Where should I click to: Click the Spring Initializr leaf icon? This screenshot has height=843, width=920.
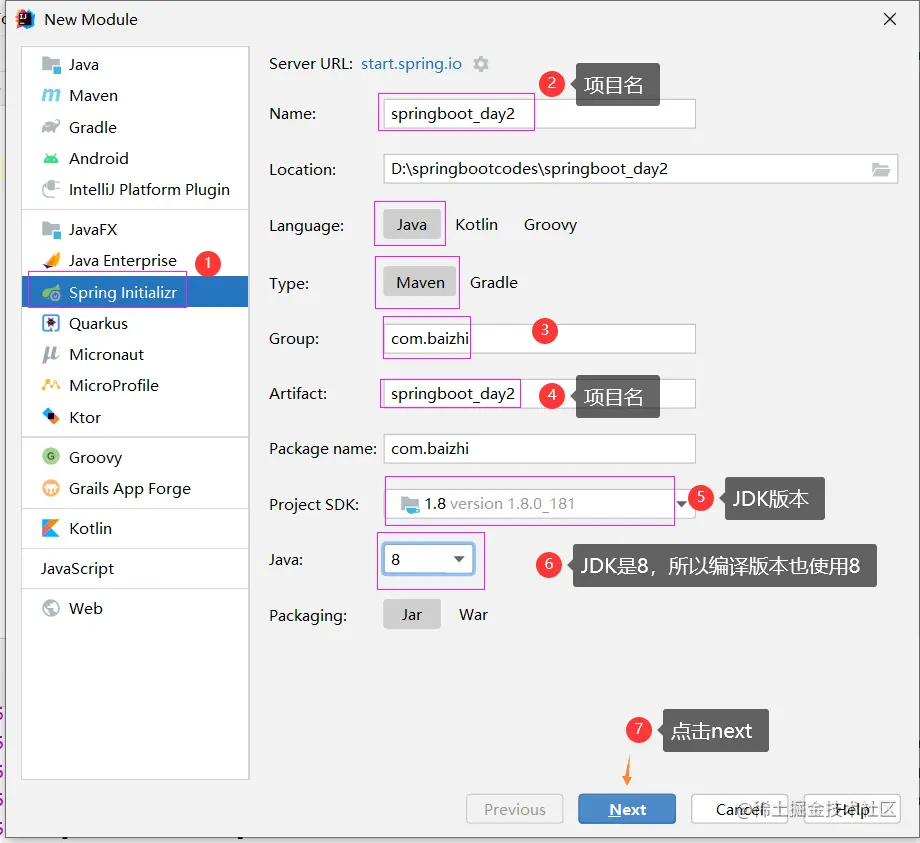51,292
